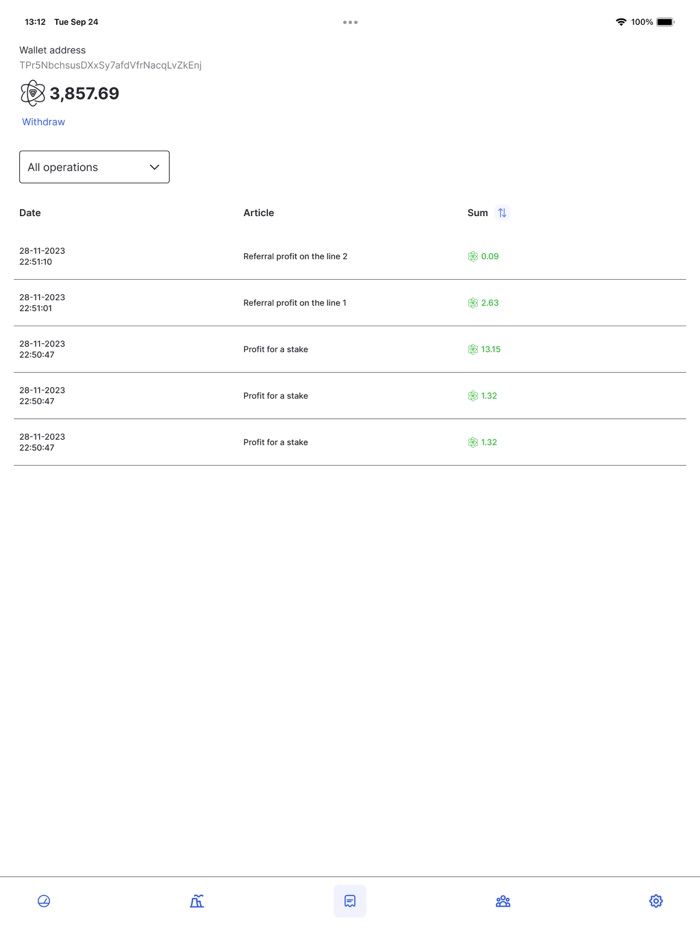Tap the 13.15 sum value
Image resolution: width=700 pixels, height=934 pixels.
[x=491, y=349]
